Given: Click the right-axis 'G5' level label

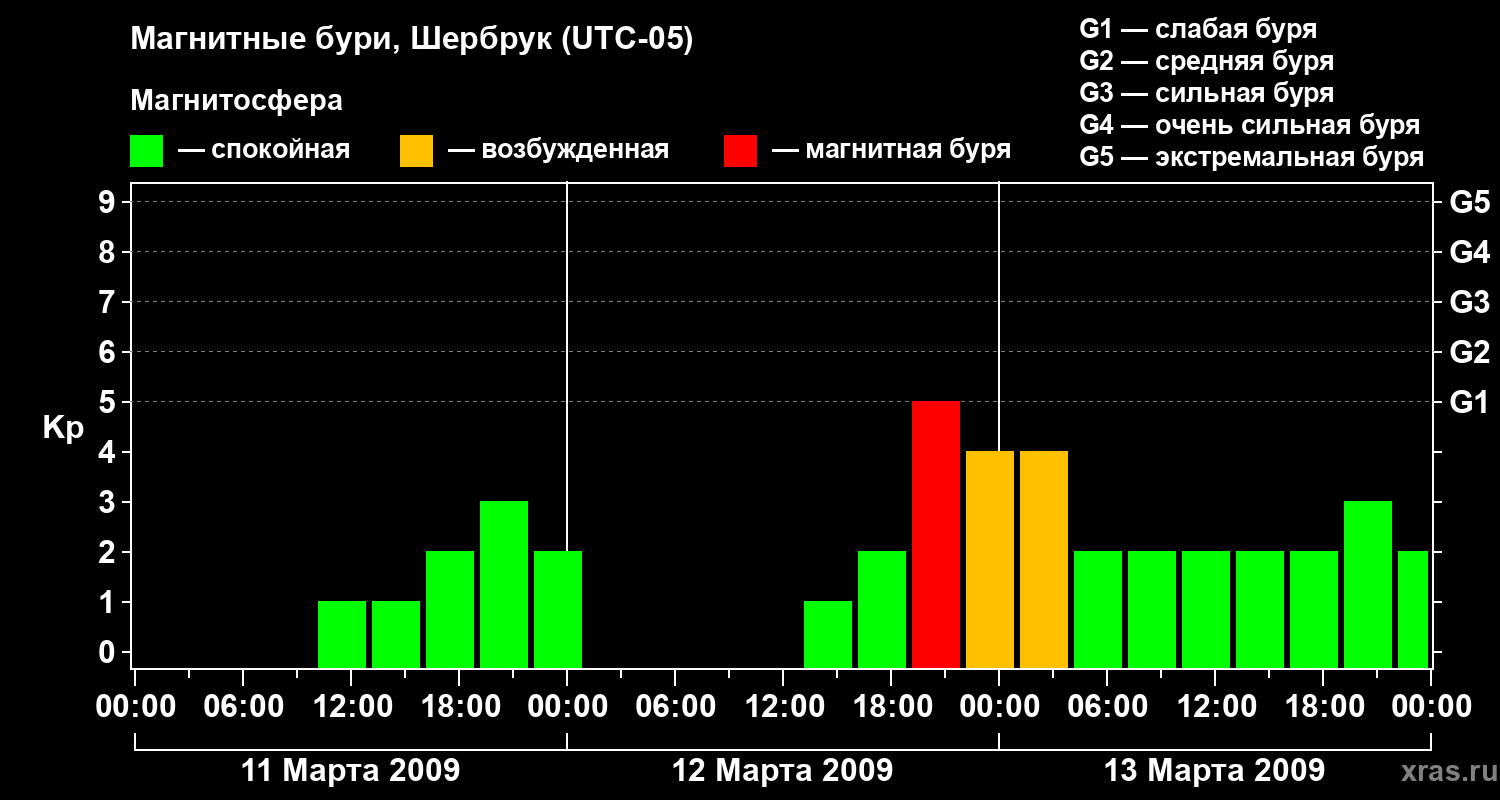Looking at the screenshot, I should (1469, 202).
